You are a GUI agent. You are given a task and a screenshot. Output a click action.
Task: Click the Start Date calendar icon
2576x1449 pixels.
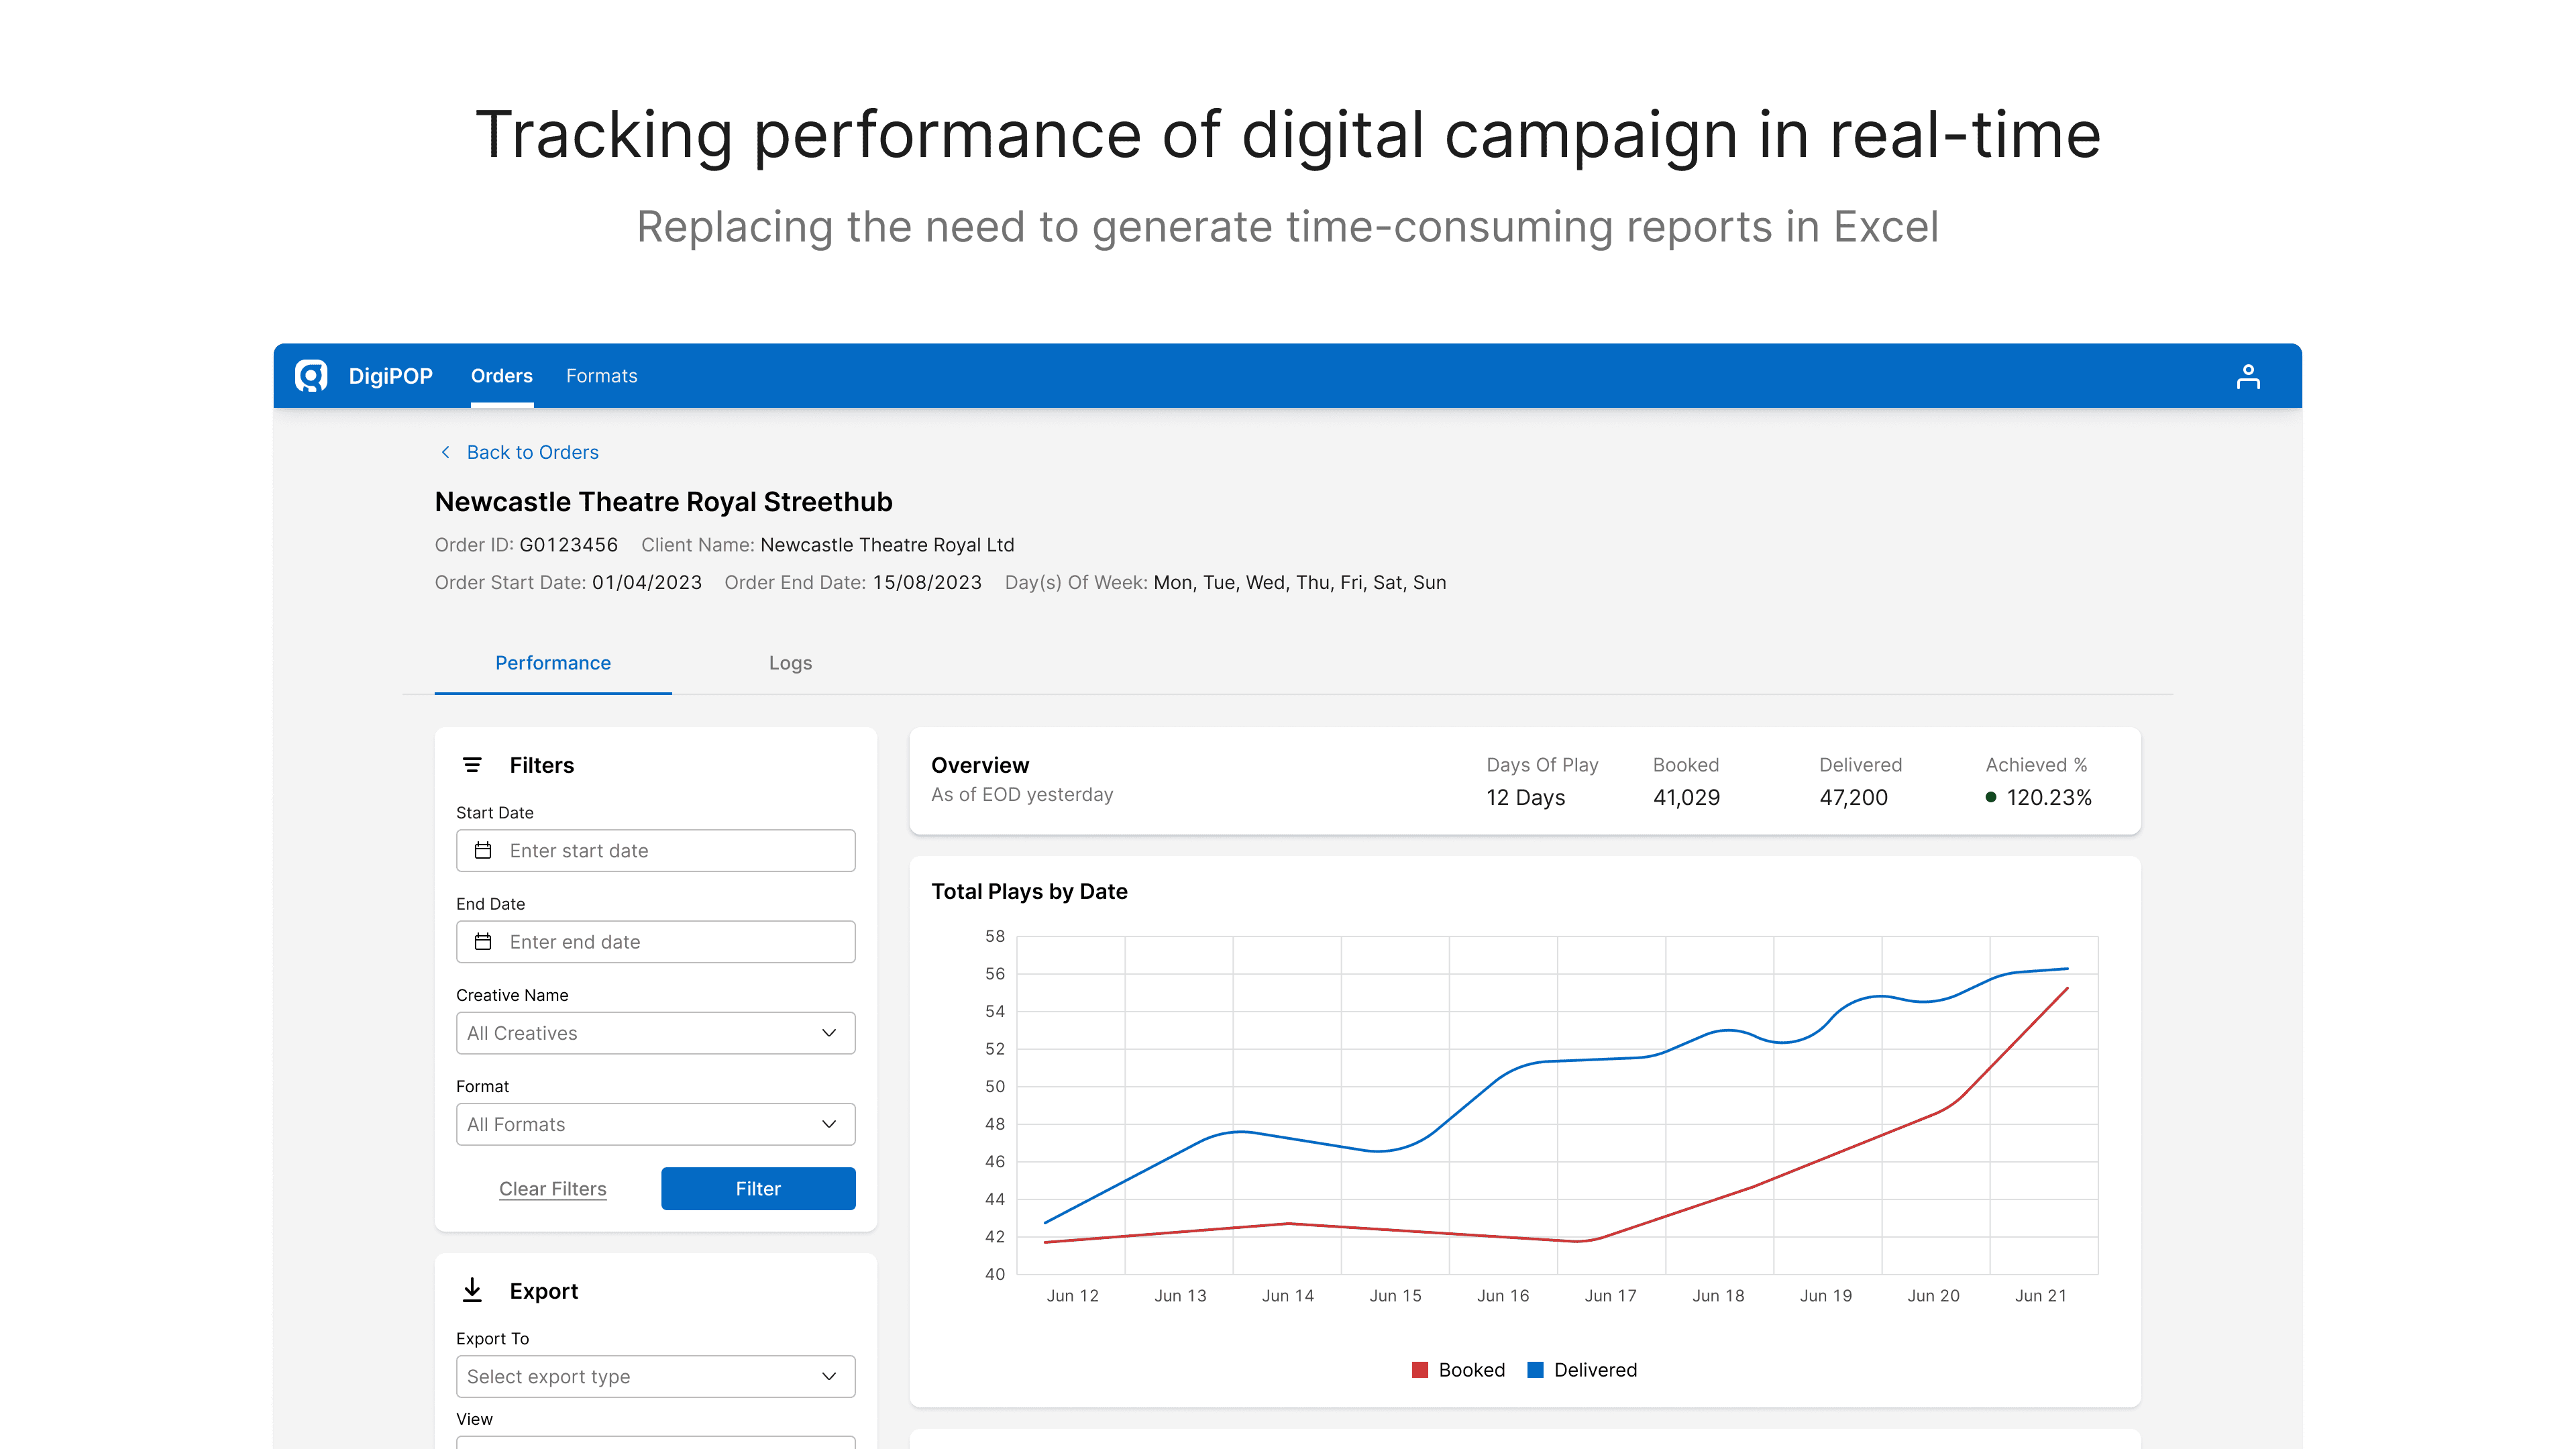(x=483, y=850)
